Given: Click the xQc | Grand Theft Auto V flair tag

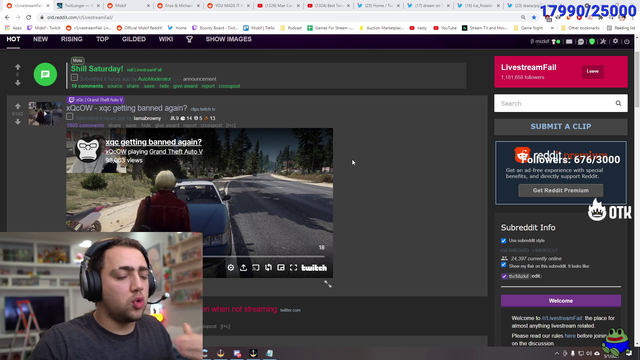Looking at the screenshot, I should click(x=96, y=100).
